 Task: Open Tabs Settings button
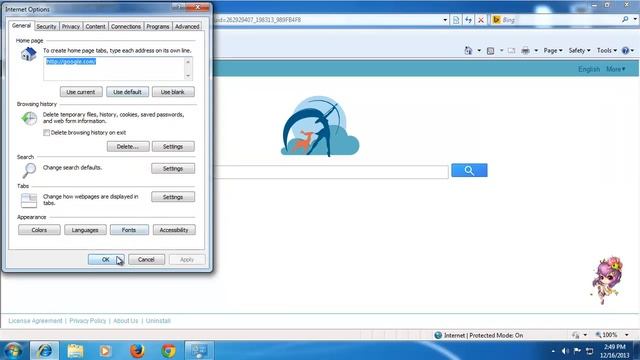coord(173,197)
